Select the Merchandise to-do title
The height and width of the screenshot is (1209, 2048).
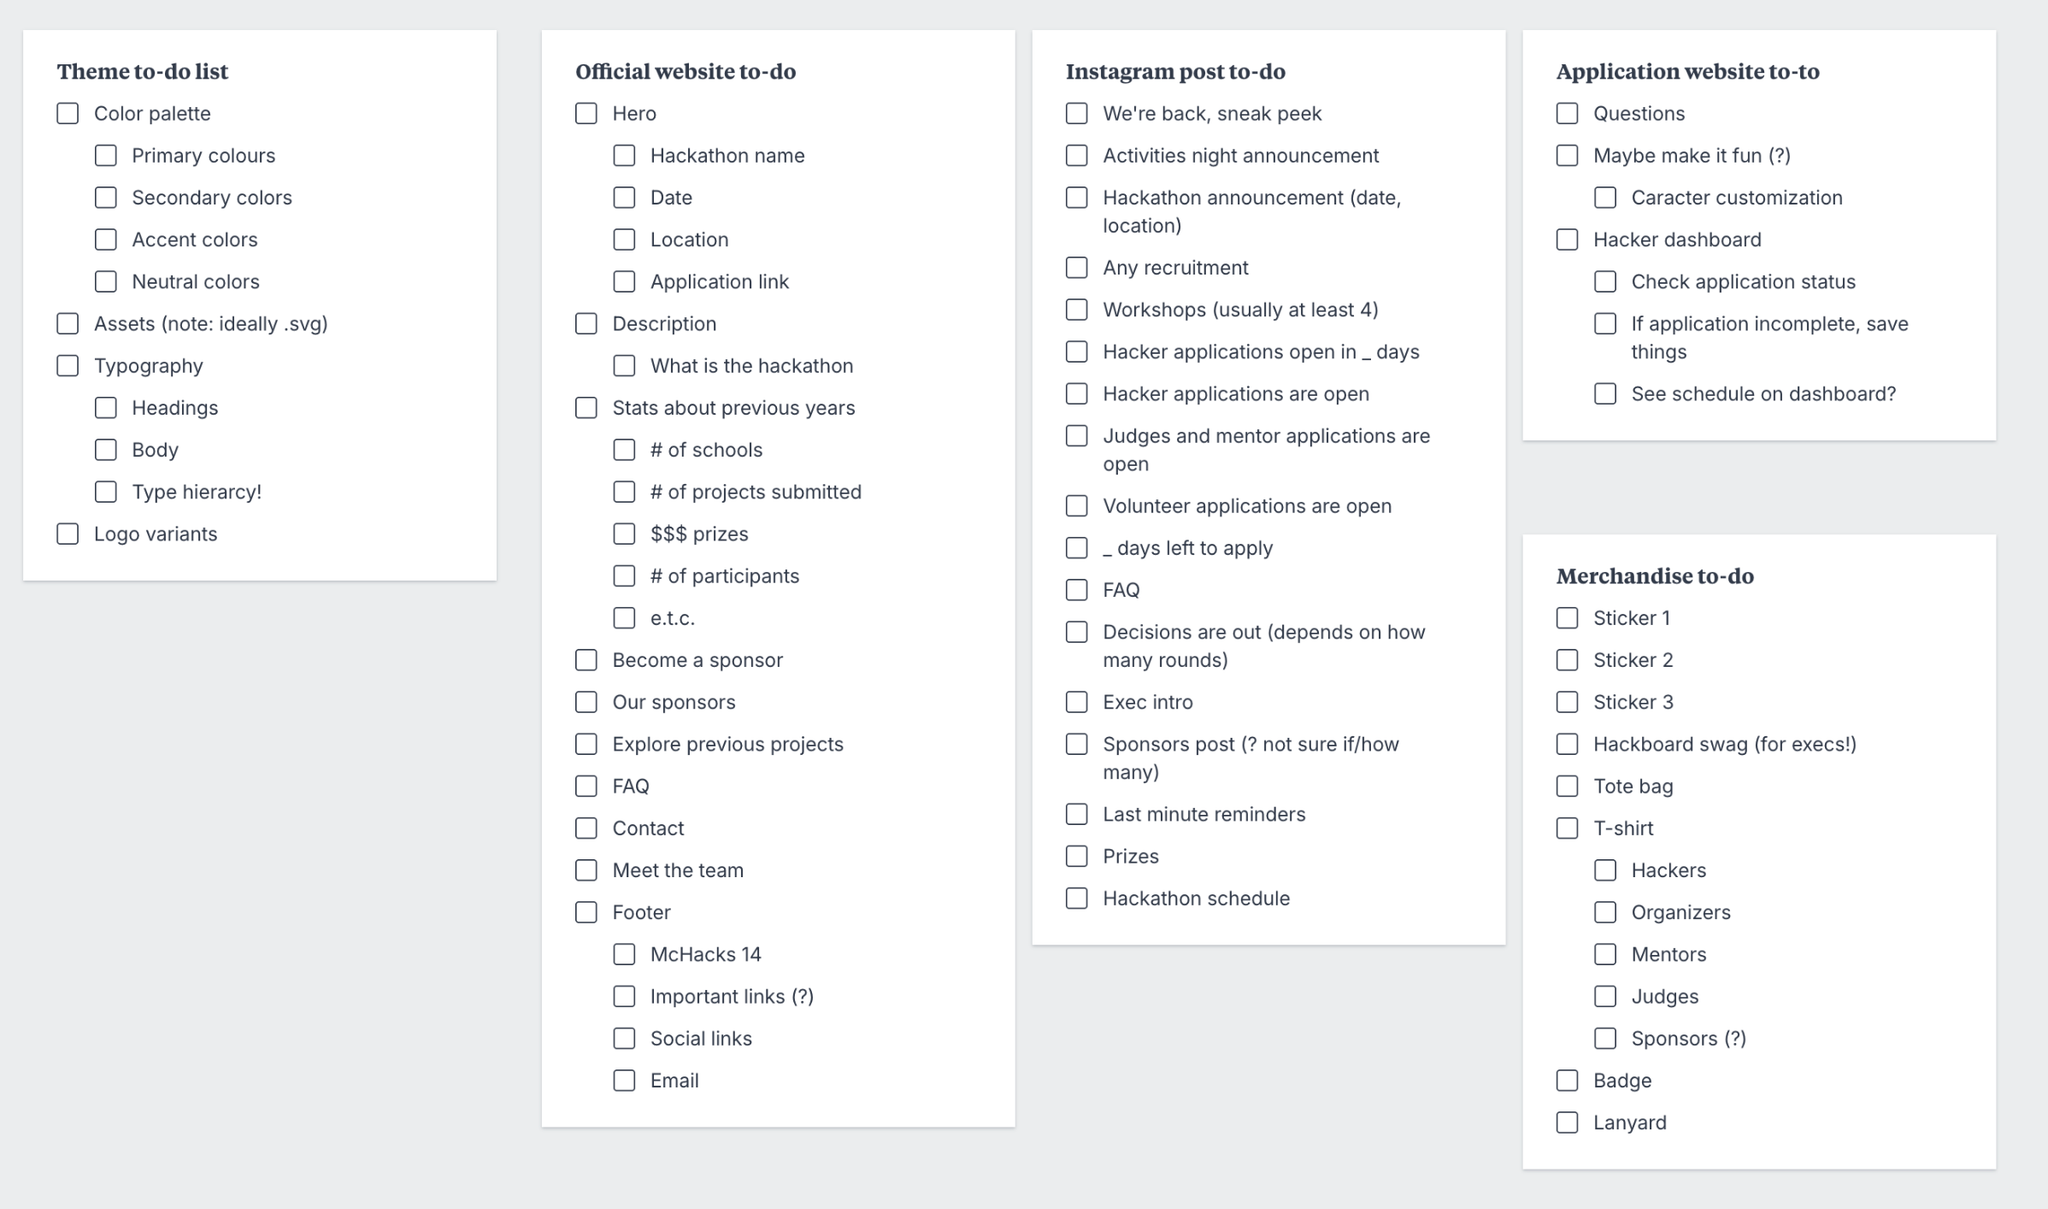(1655, 576)
